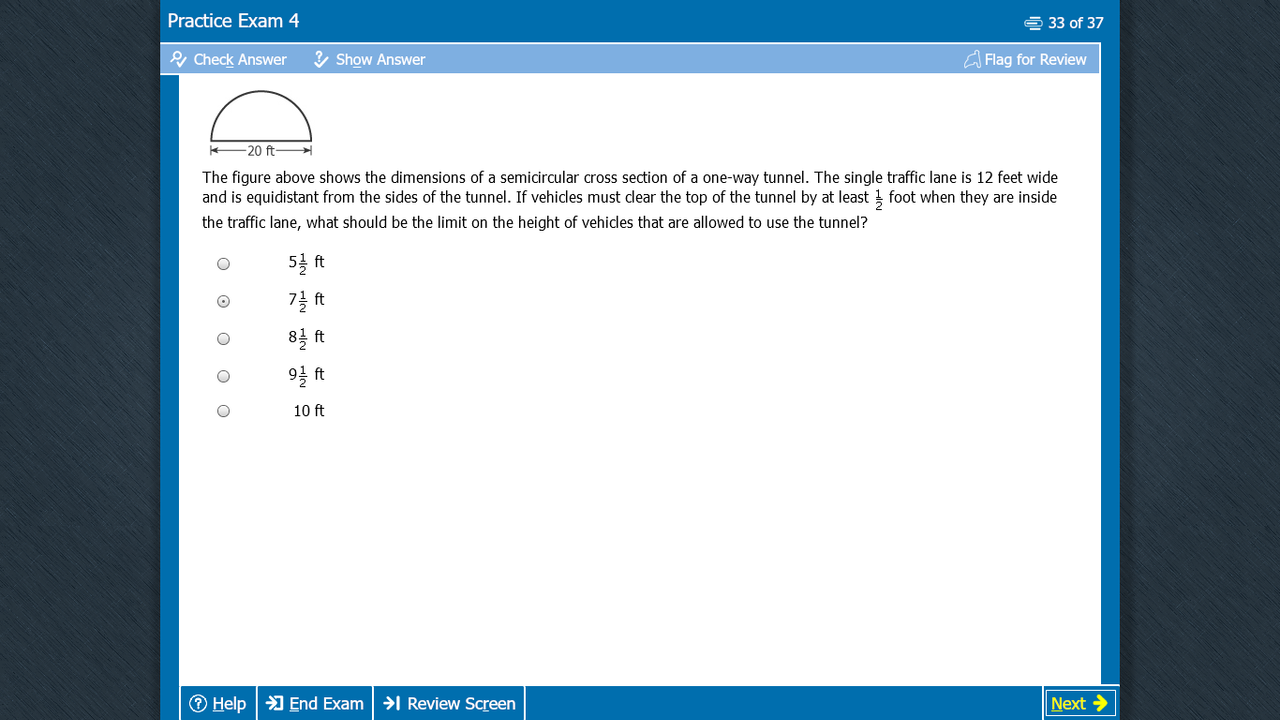Image resolution: width=1280 pixels, height=720 pixels.
Task: Open the Review Screen
Action: click(449, 703)
